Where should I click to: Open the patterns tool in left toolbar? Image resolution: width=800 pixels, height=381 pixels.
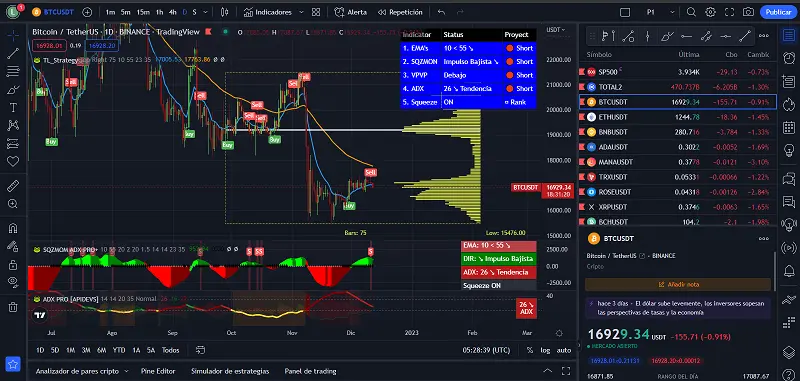[x=13, y=125]
